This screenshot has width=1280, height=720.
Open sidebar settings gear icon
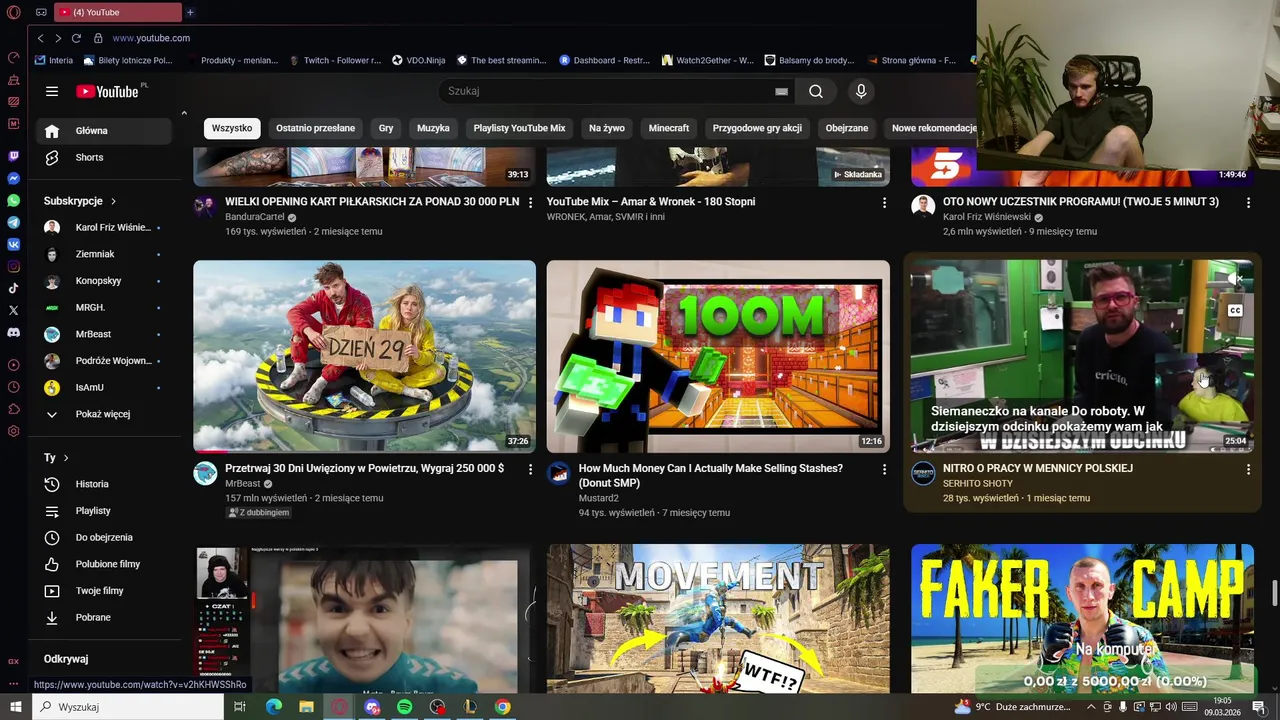point(14,431)
